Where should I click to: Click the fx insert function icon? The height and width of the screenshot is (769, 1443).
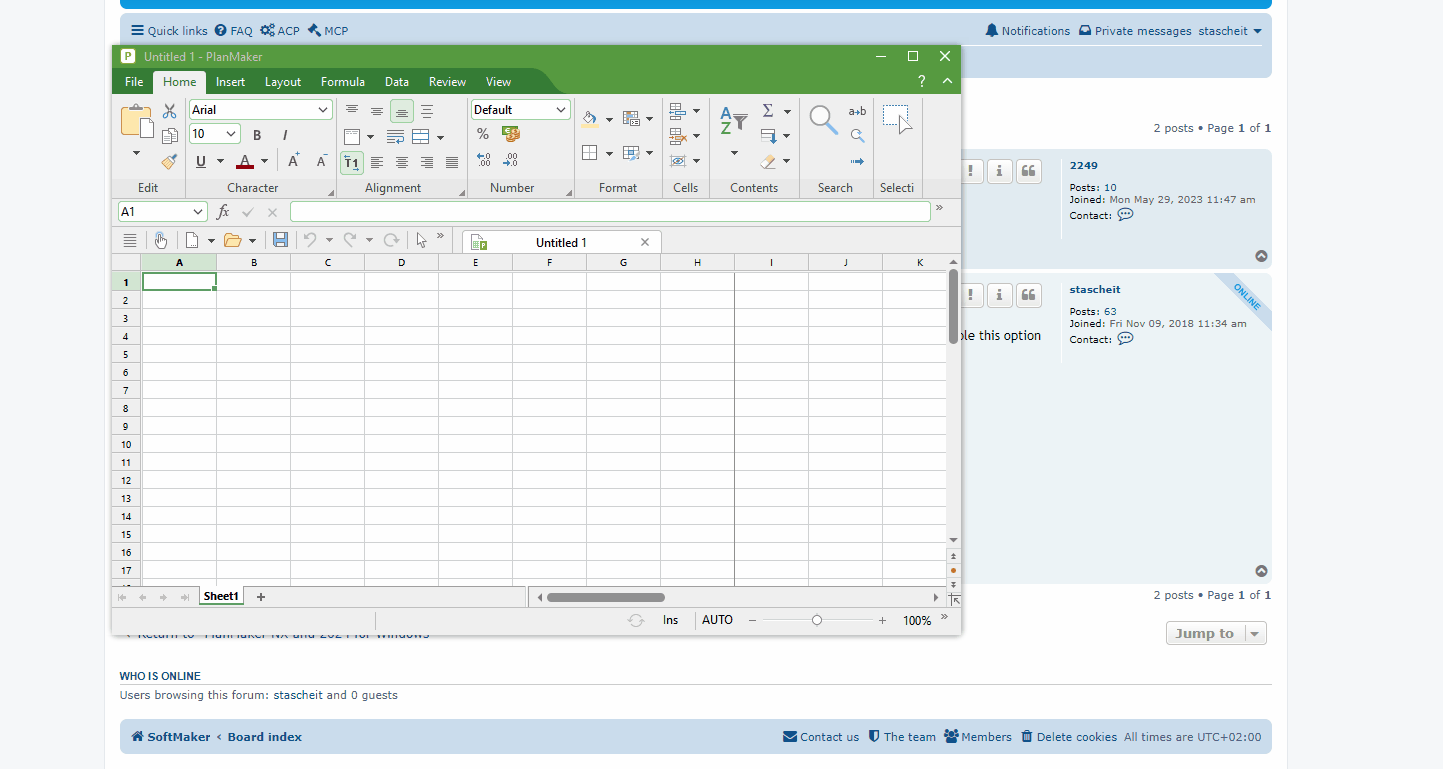(223, 212)
